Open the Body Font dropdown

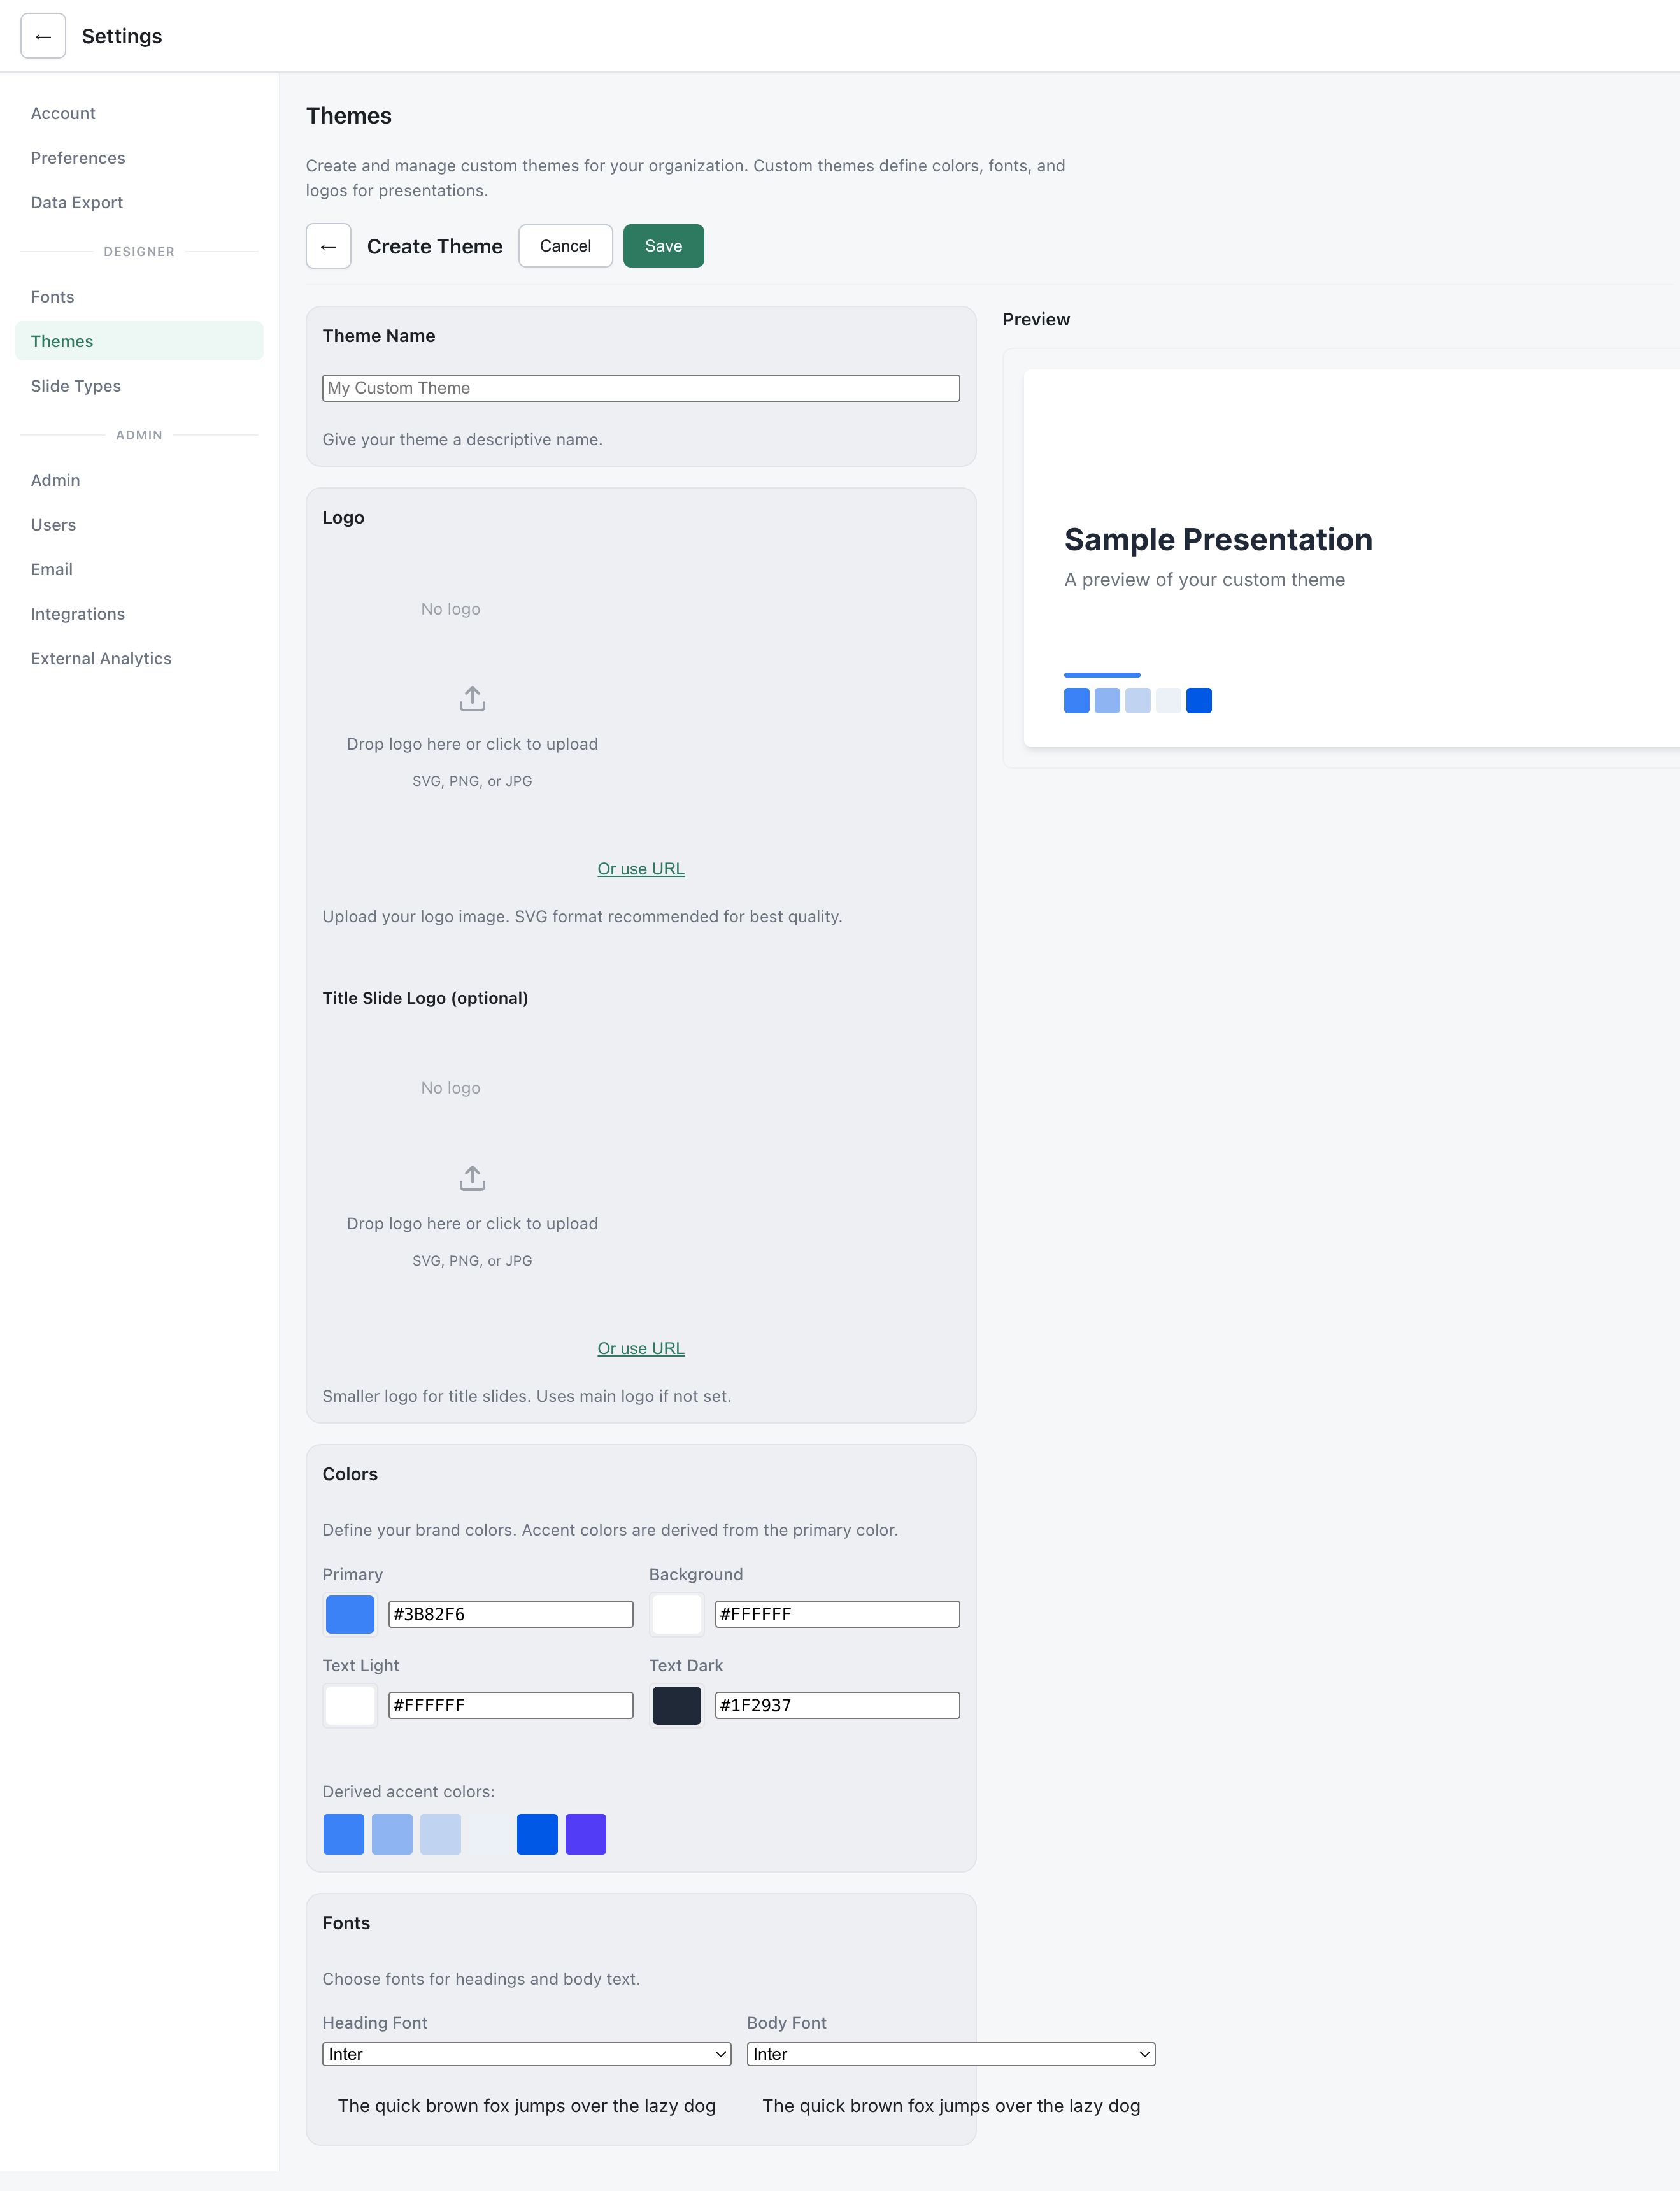(x=951, y=2054)
